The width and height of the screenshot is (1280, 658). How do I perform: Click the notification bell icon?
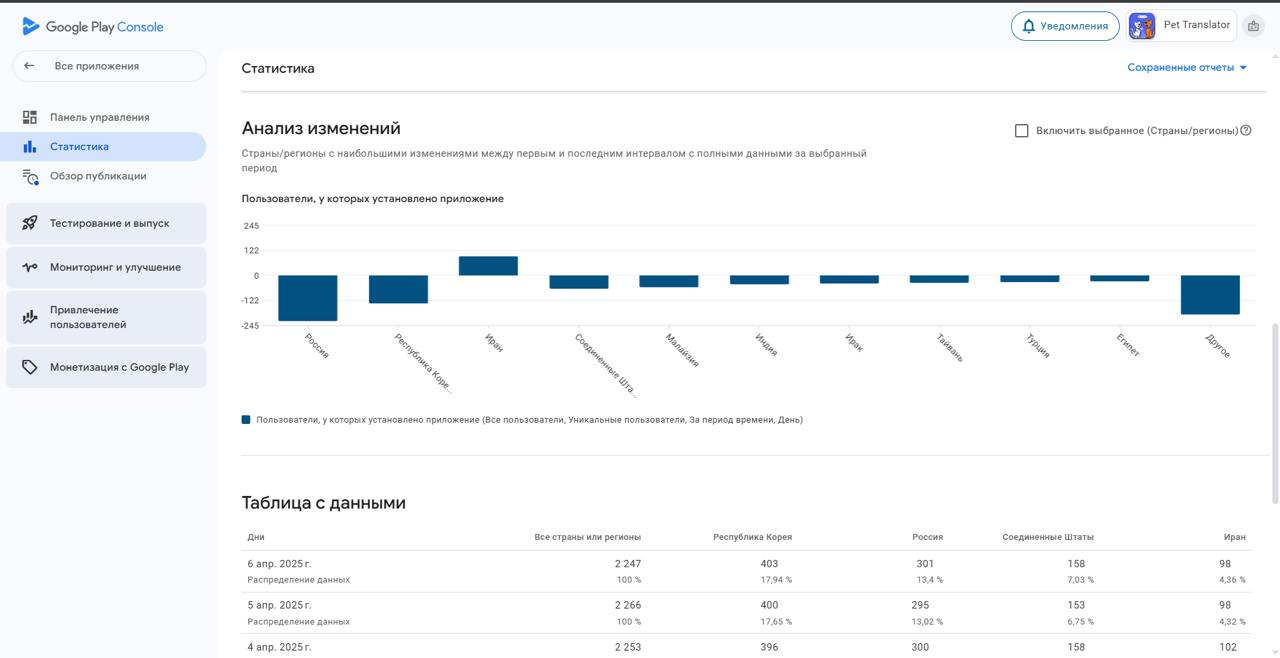coord(1028,25)
